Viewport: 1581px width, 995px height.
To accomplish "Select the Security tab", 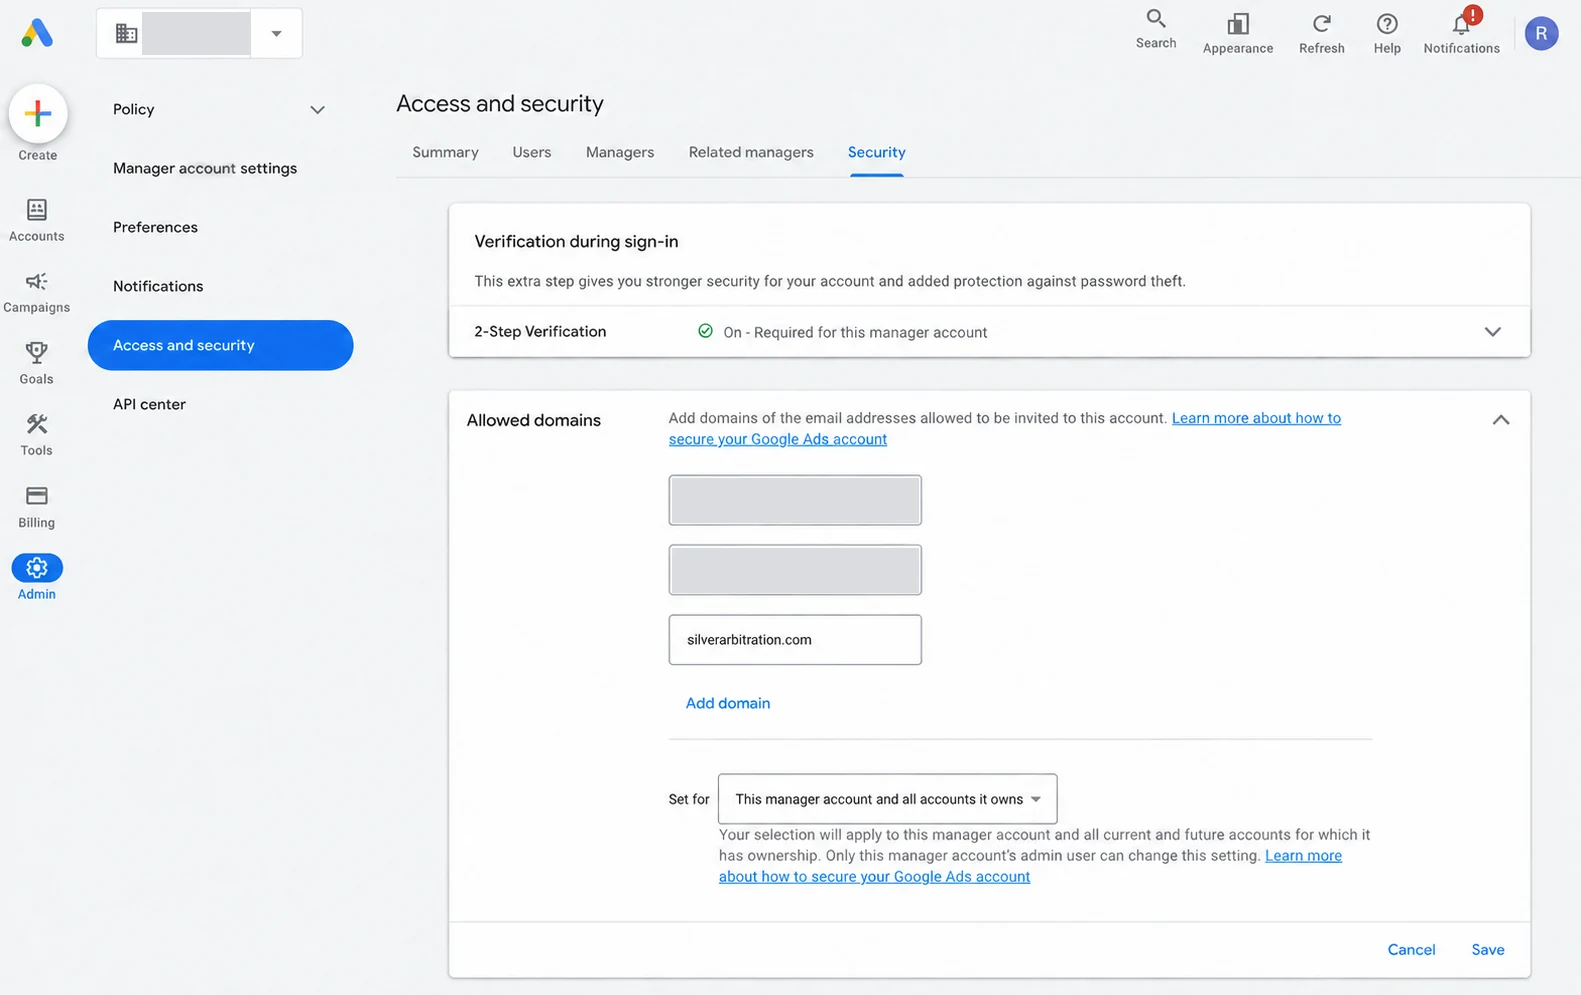I will click(x=877, y=152).
